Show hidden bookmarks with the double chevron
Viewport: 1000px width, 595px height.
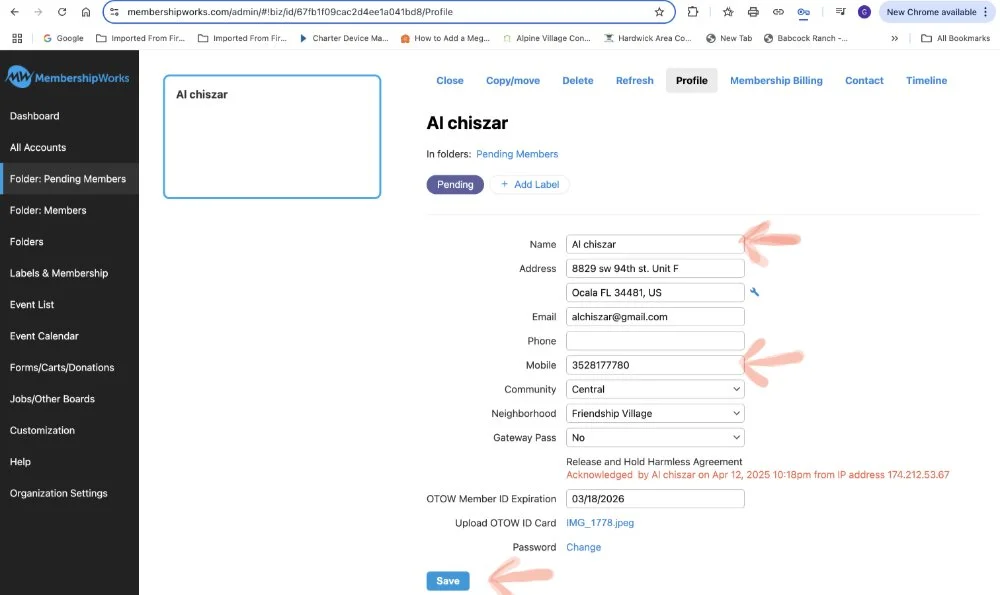(895, 38)
